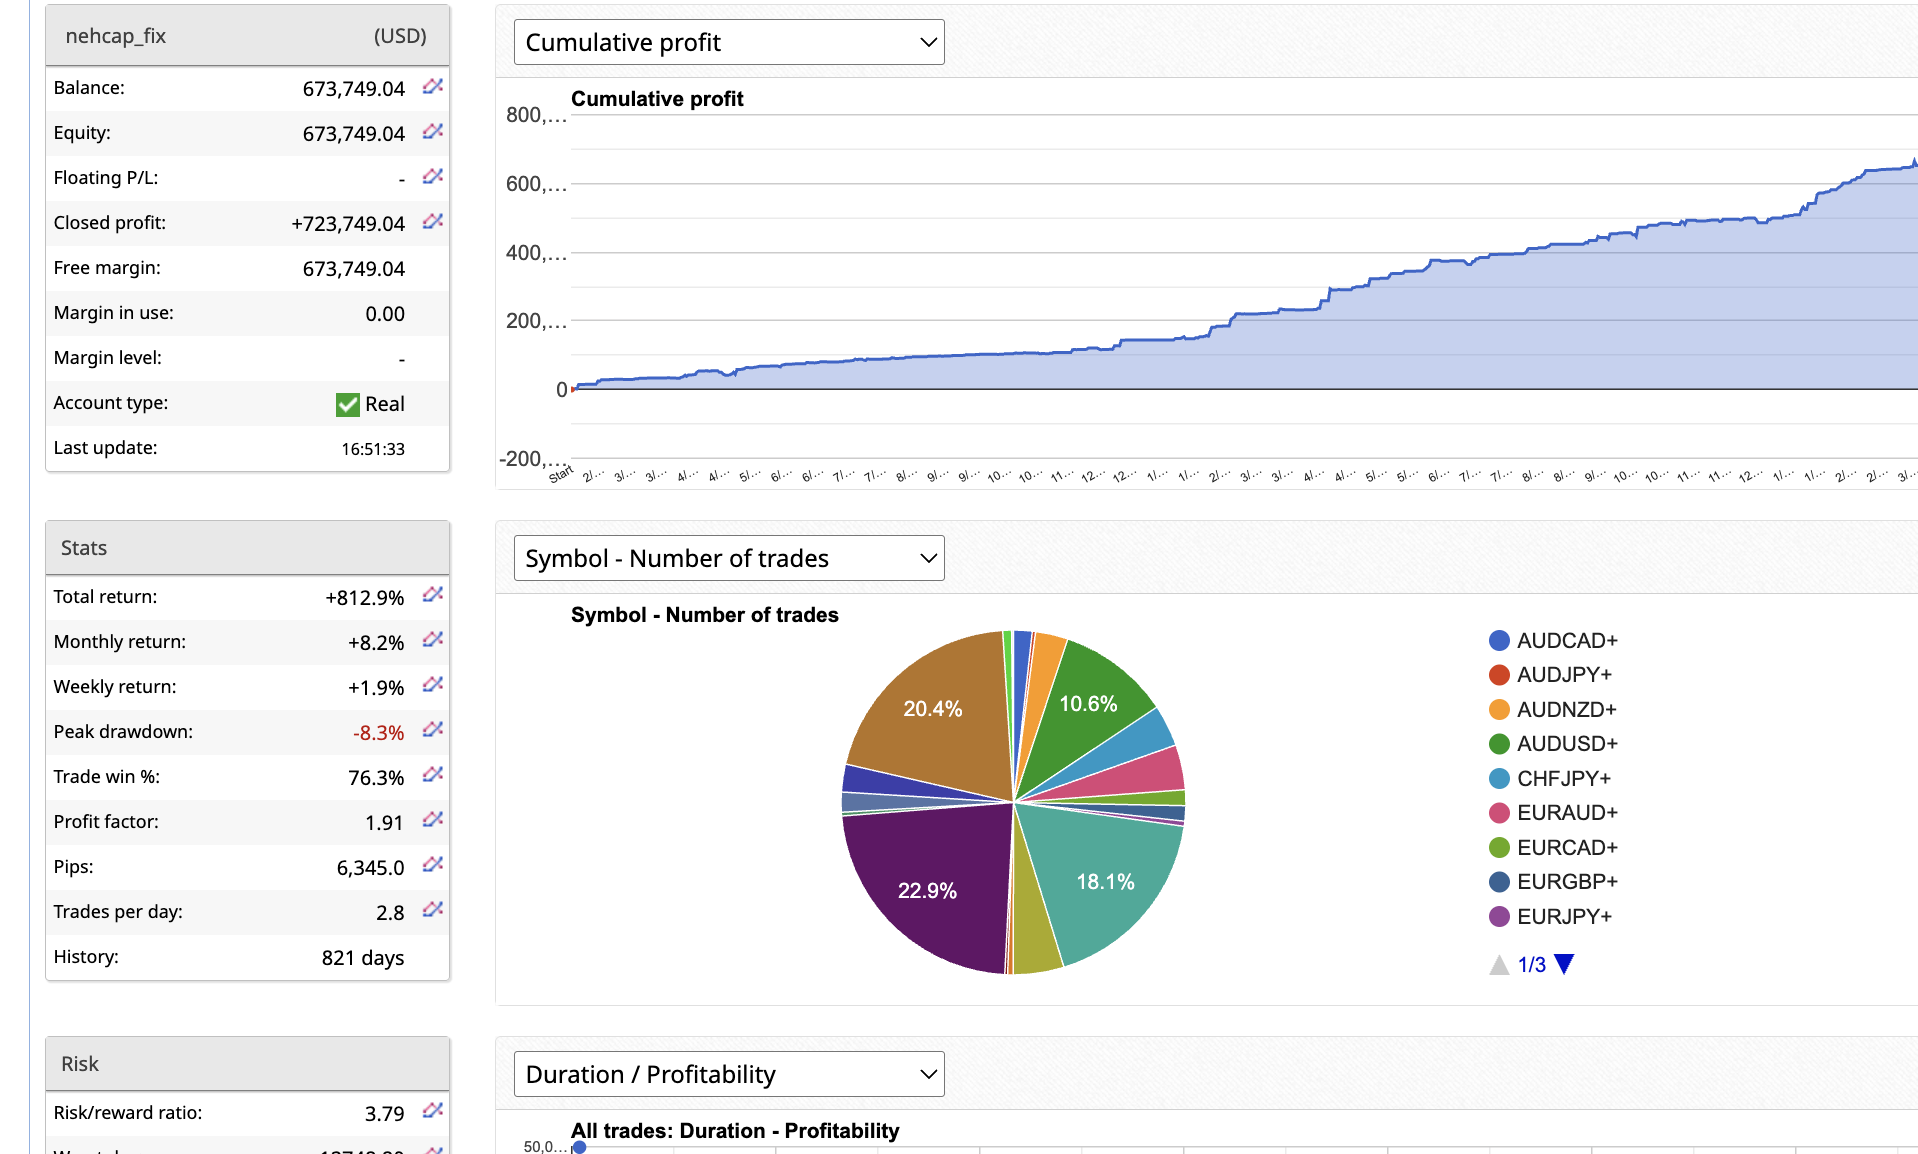Open the chart icon for Profit factor
1918x1154 pixels.
tap(432, 821)
